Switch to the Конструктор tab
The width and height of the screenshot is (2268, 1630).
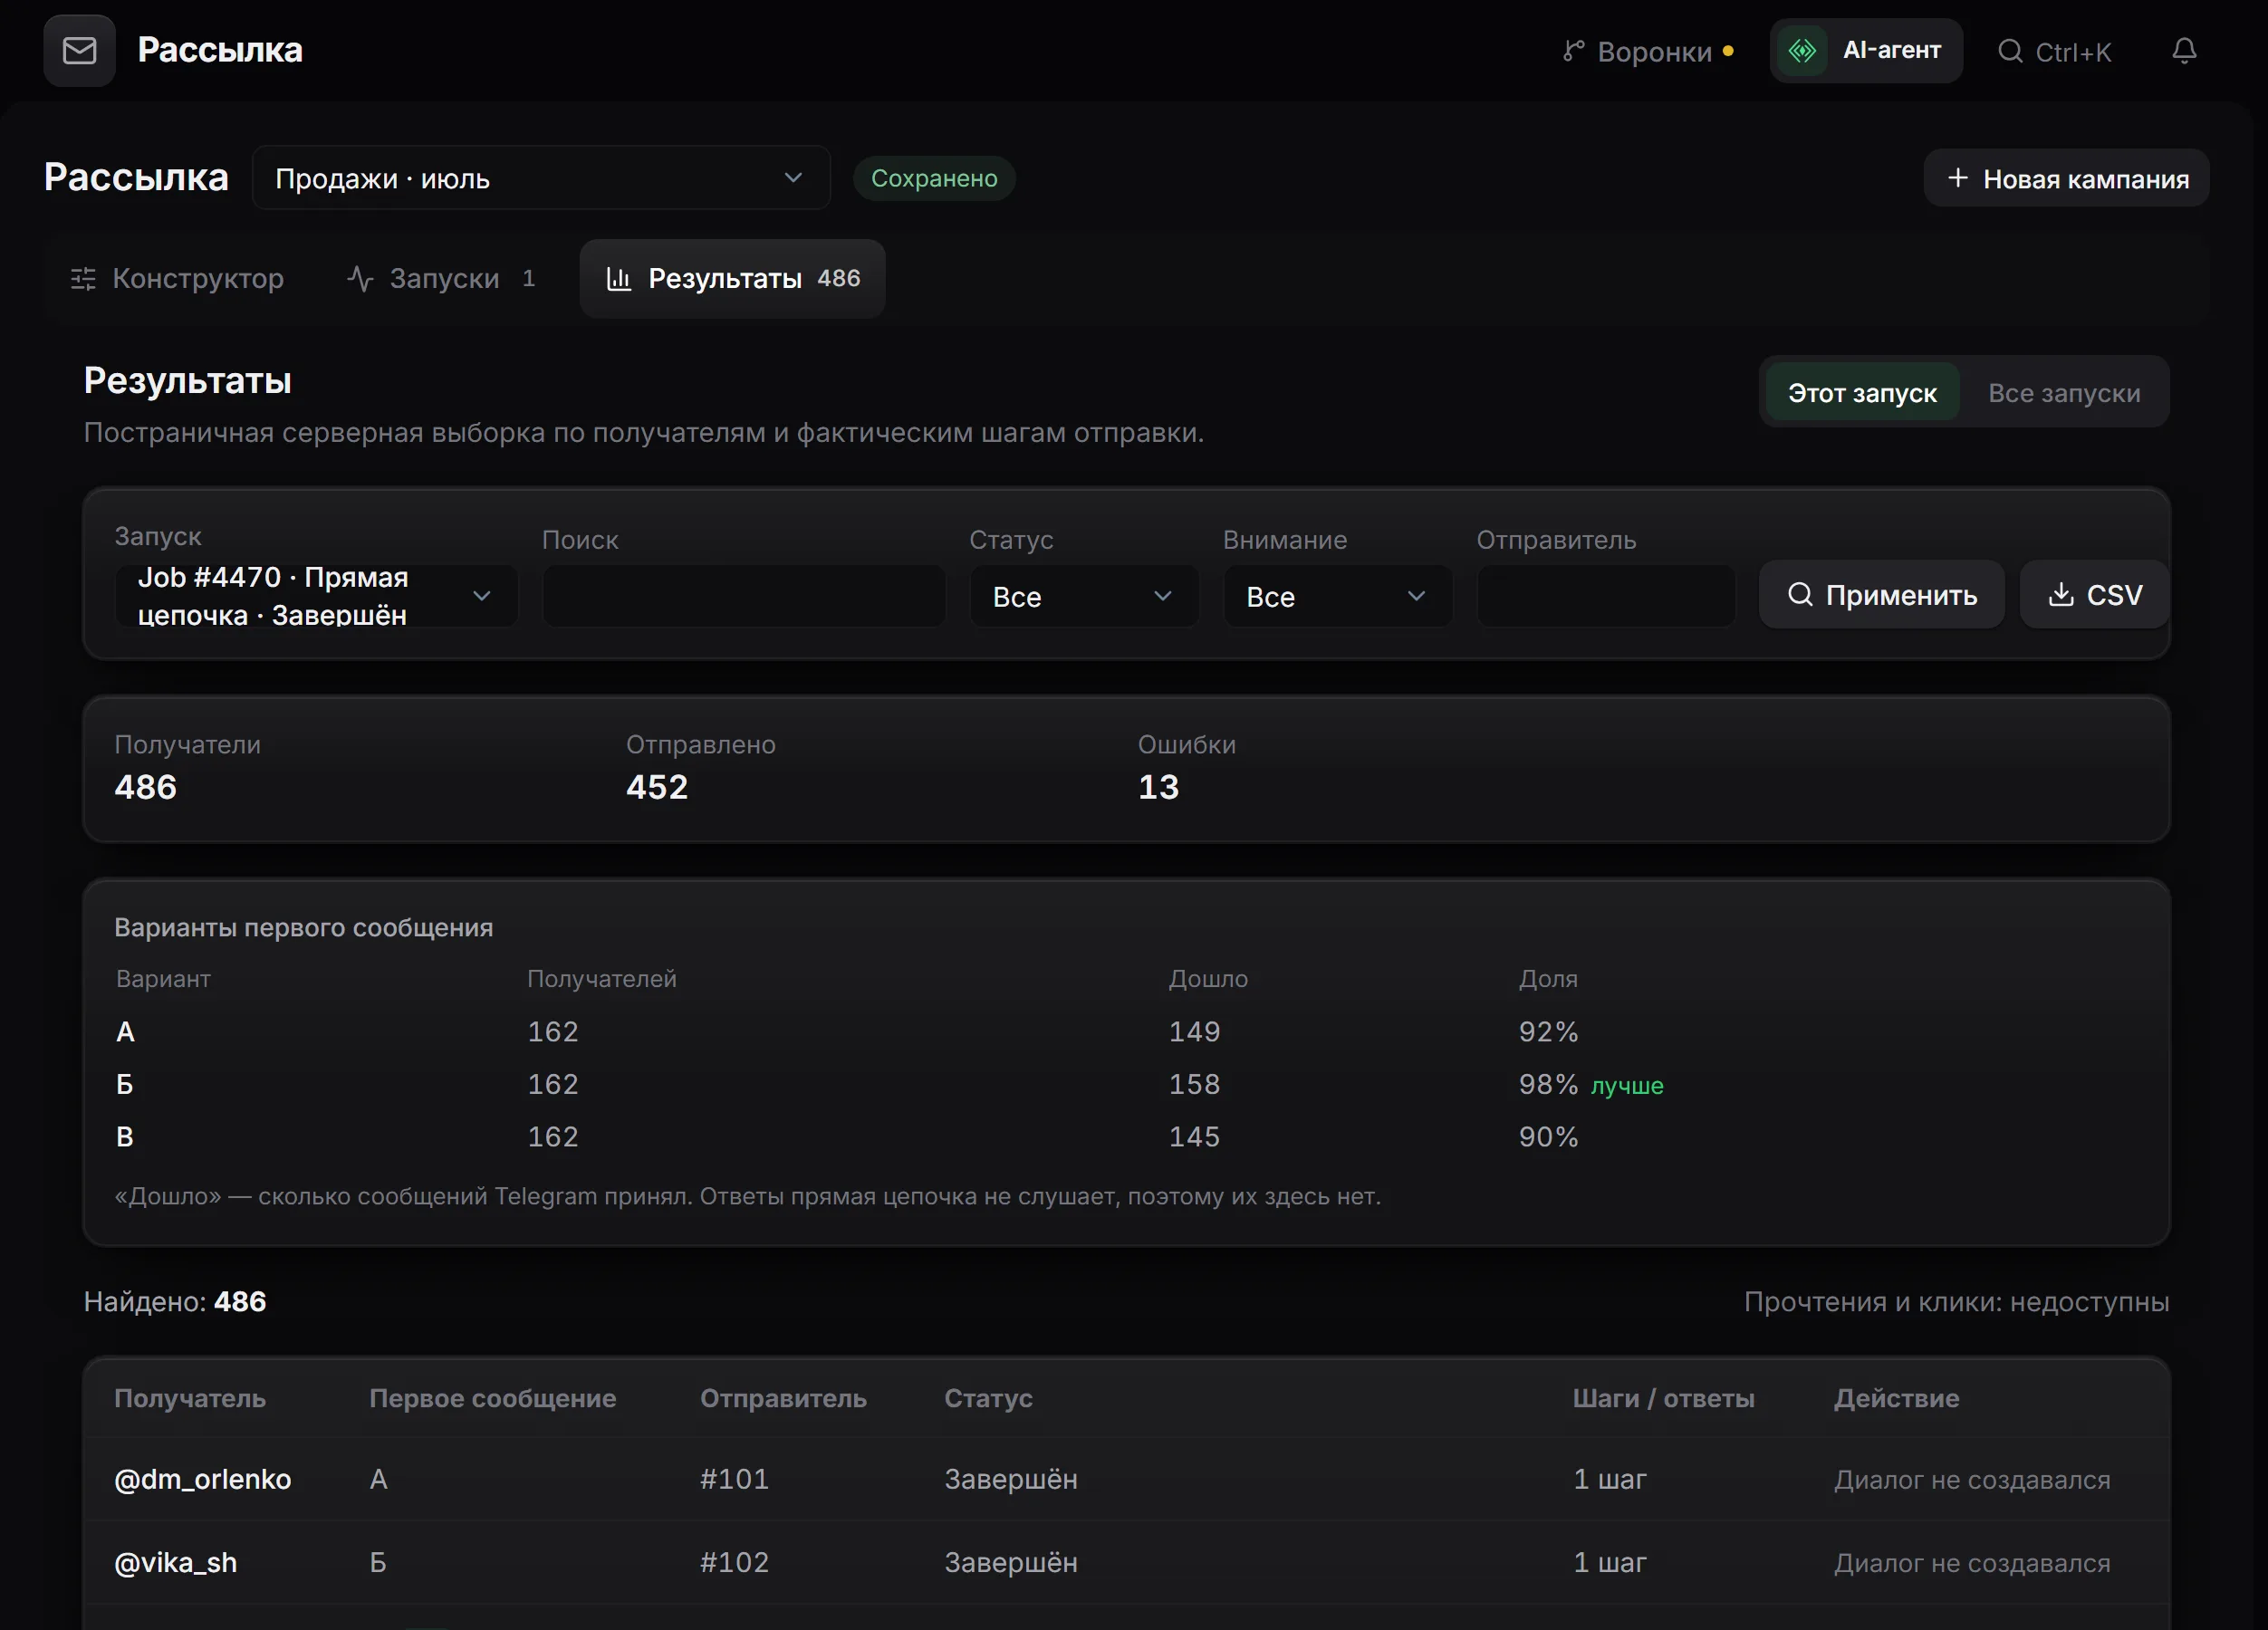click(177, 278)
